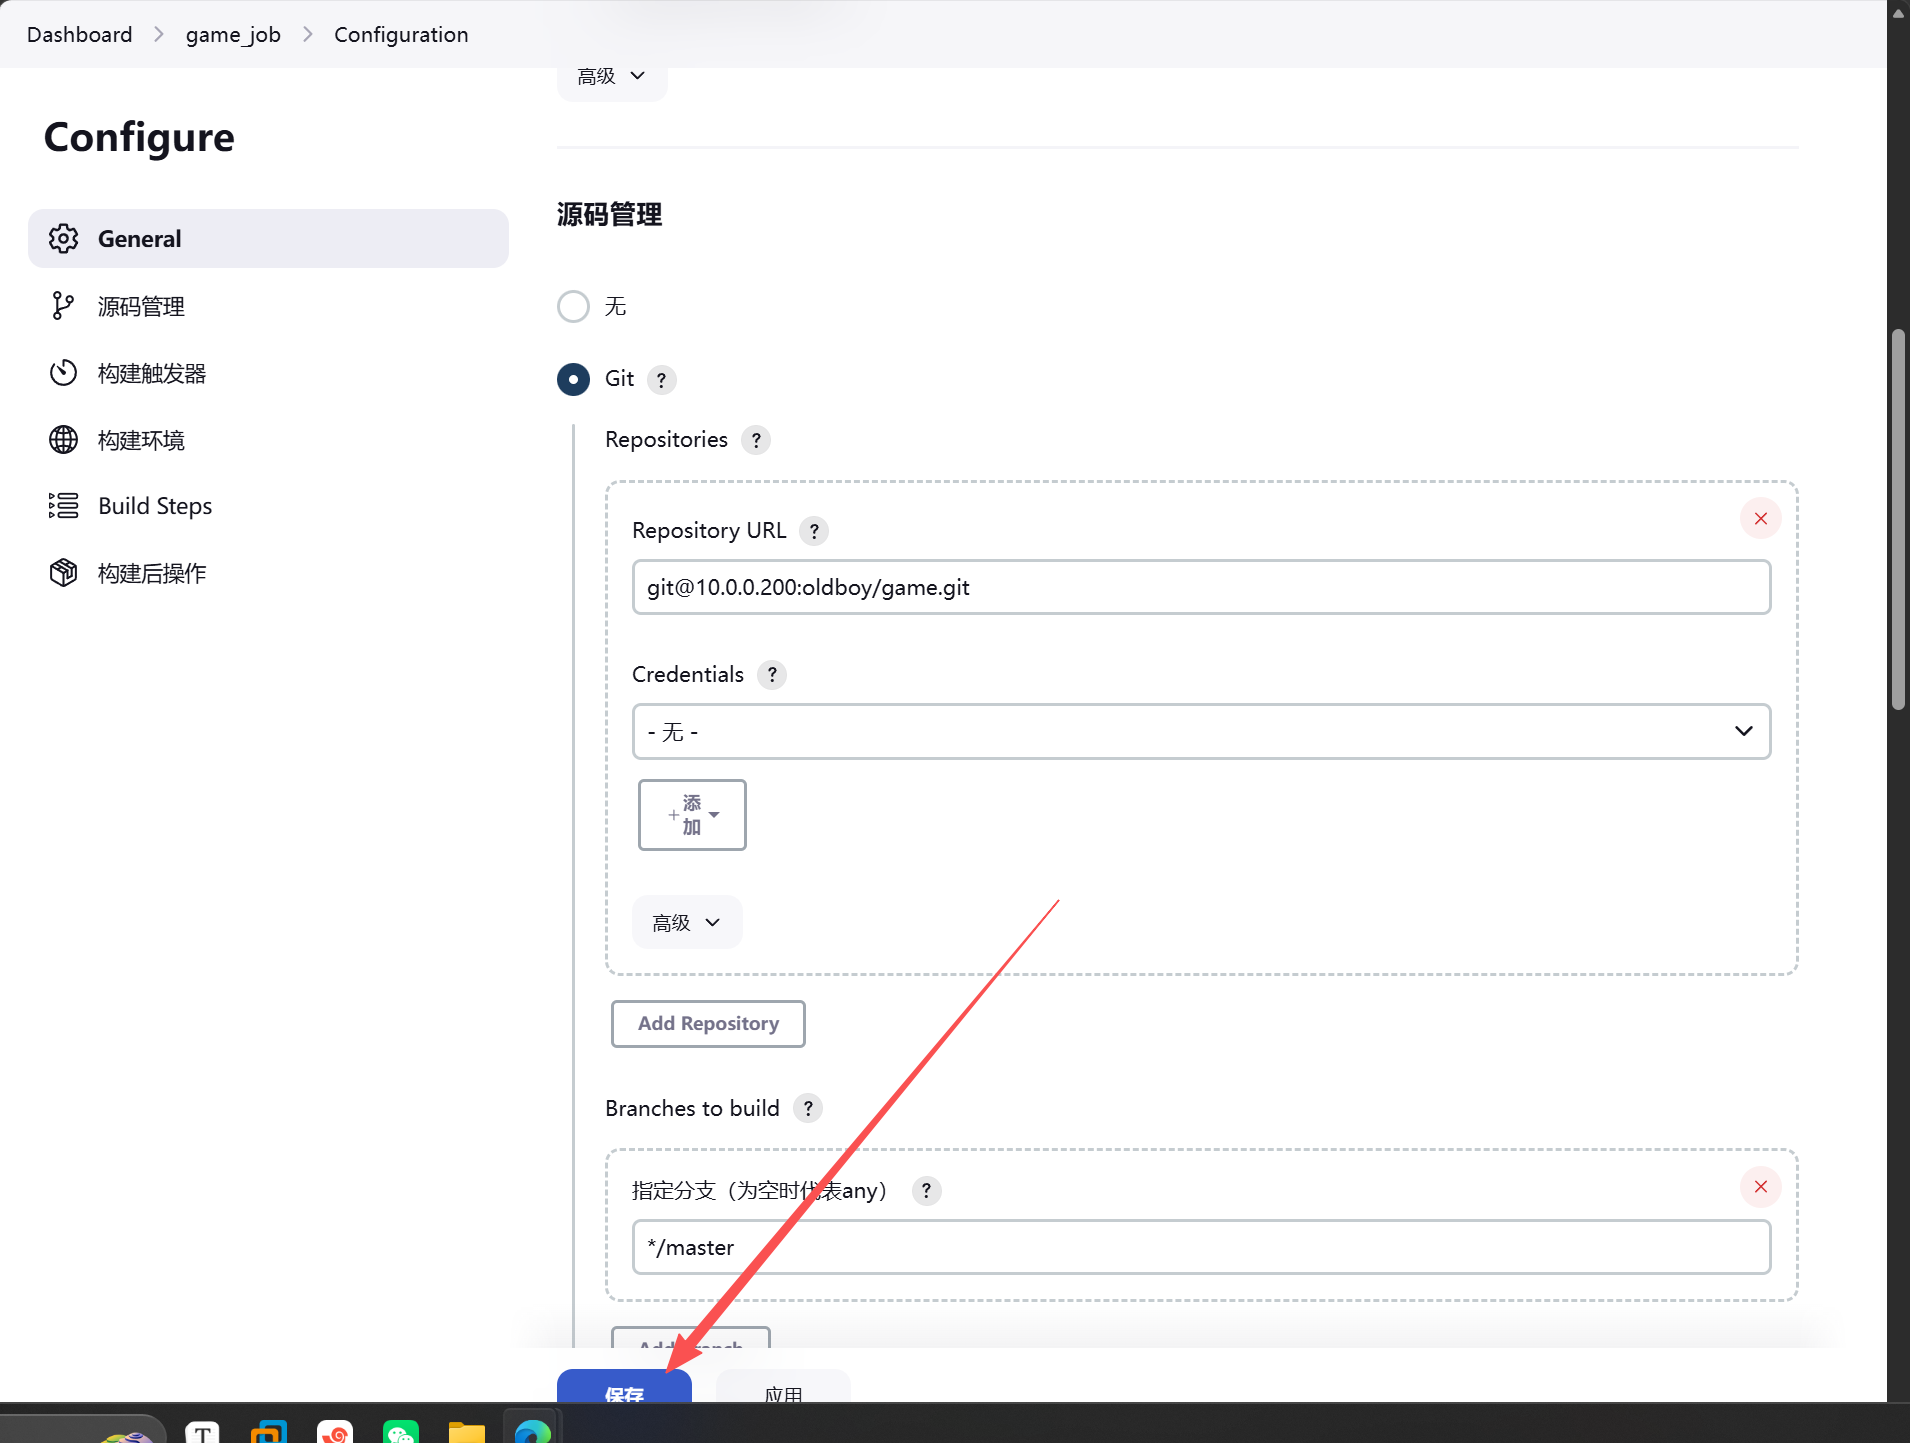Remove the repository entry with red X
The height and width of the screenshot is (1443, 1910).
[x=1761, y=518]
